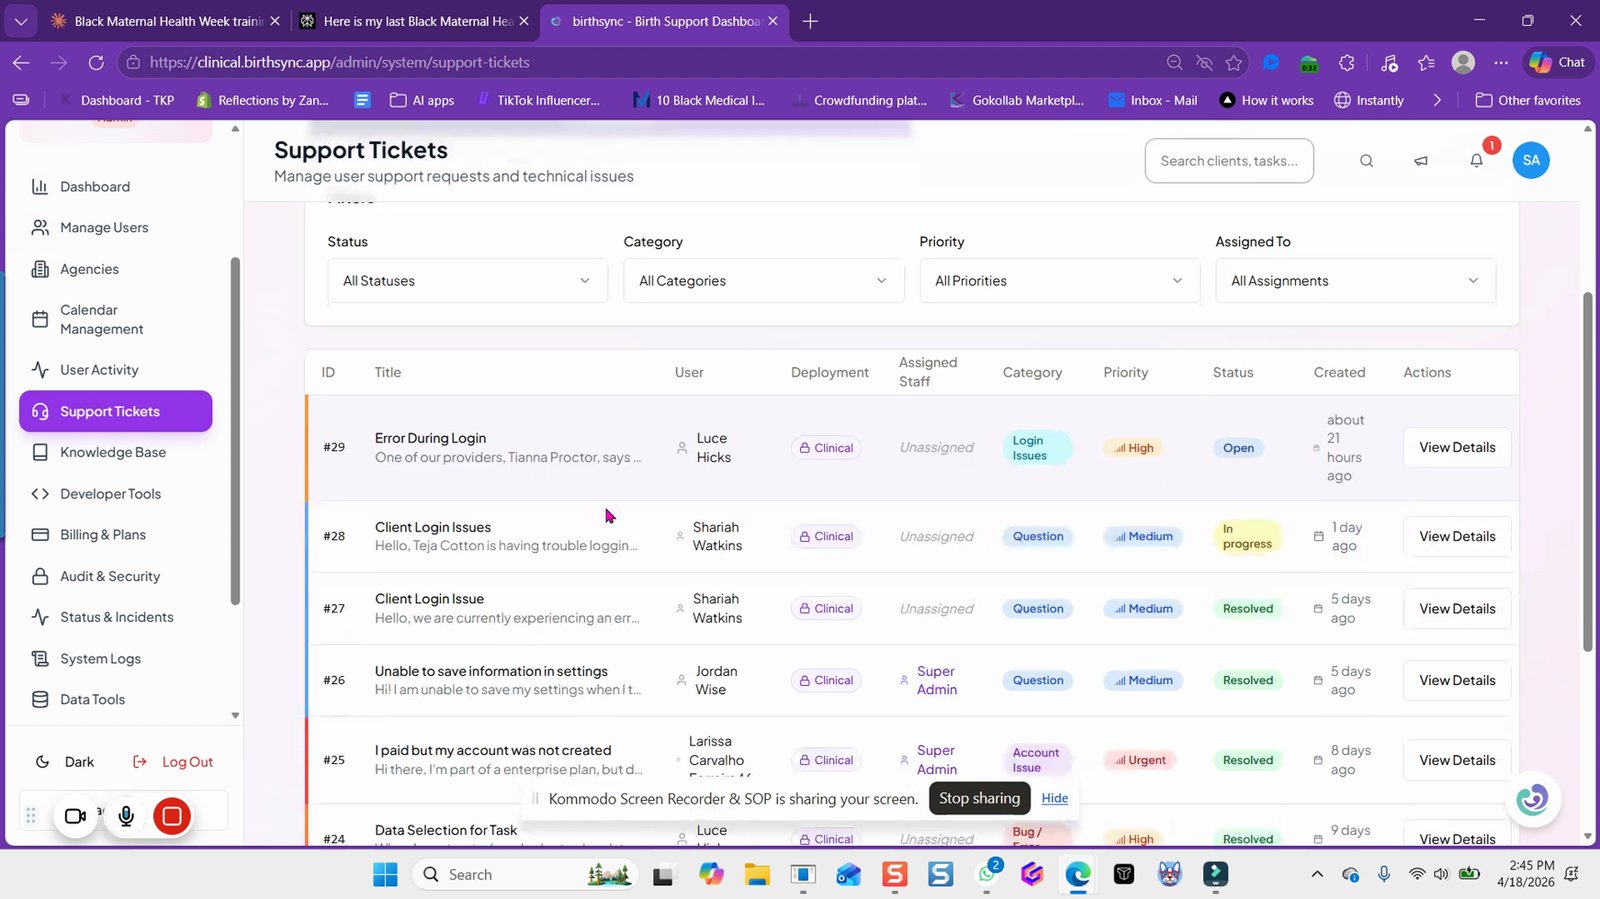Image resolution: width=1600 pixels, height=899 pixels.
Task: Open File Explorer from the taskbar
Action: tap(757, 875)
